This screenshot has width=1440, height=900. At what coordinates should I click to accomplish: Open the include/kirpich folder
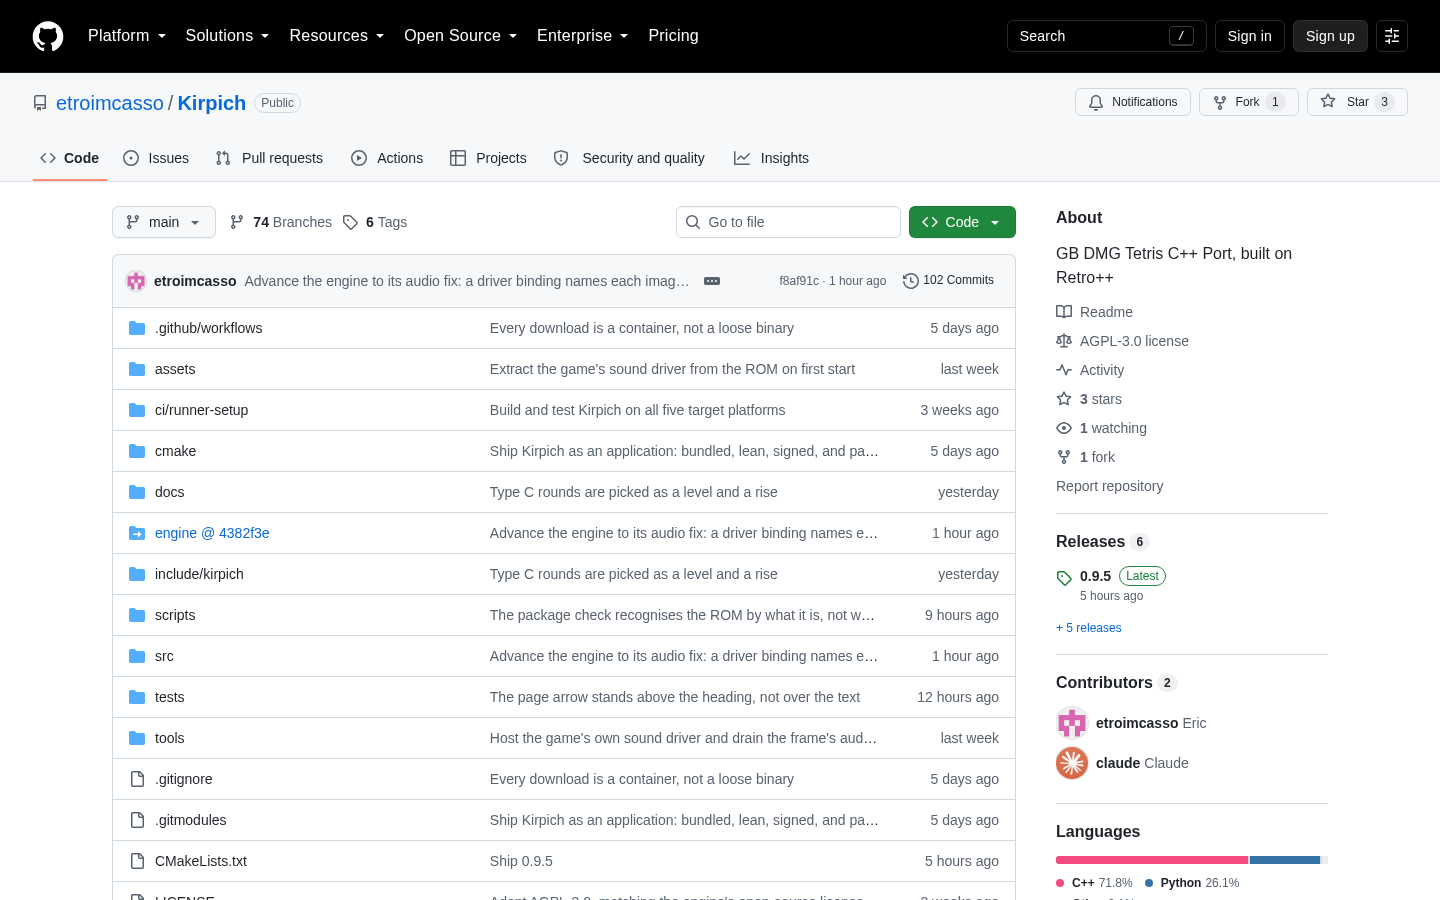[x=199, y=574]
